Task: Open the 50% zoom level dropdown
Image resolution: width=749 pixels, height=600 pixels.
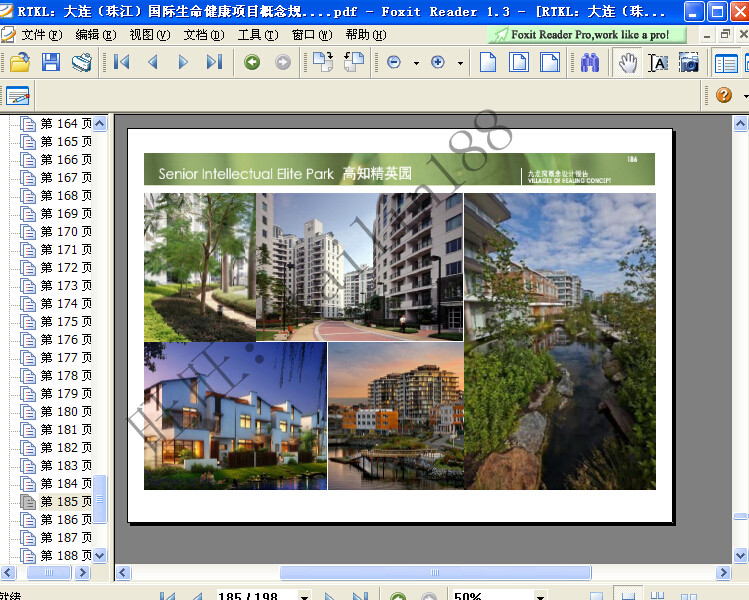Action: pyautogui.click(x=540, y=596)
